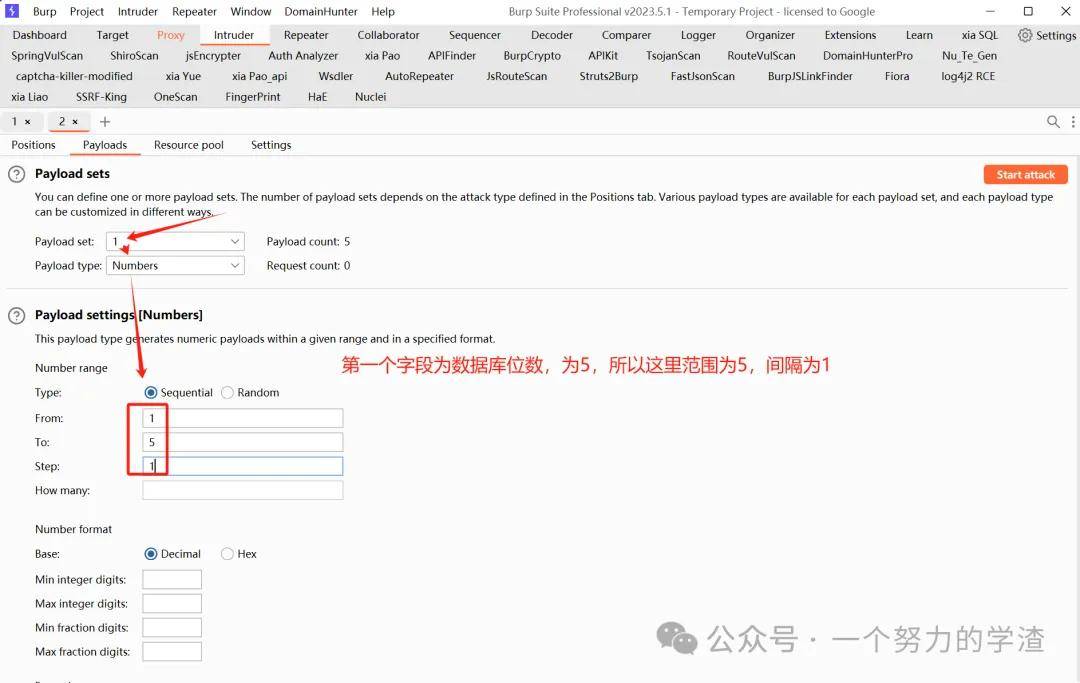Open the Nuclei extension tab
Viewport: 1080px width, 683px height.
pos(371,97)
